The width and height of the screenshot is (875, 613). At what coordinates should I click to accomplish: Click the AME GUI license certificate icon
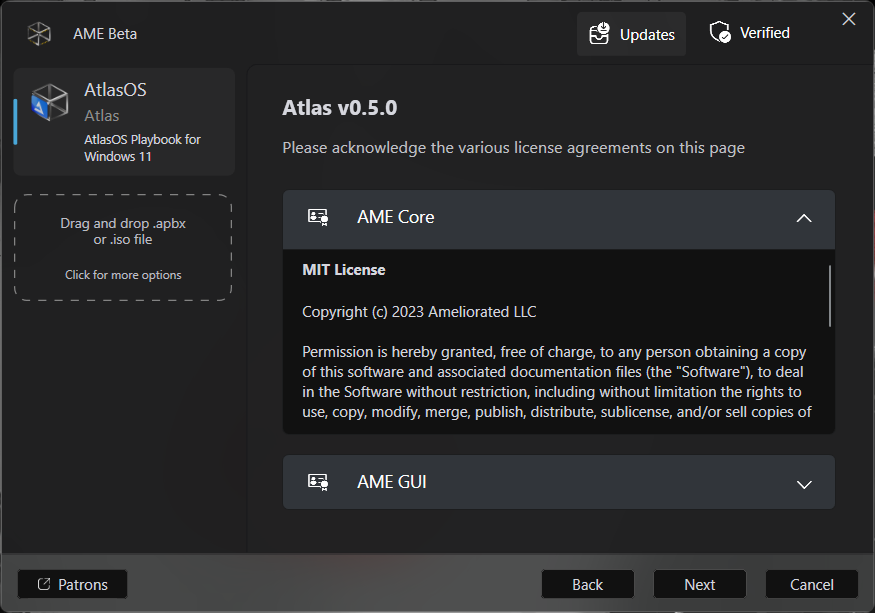[x=318, y=482]
